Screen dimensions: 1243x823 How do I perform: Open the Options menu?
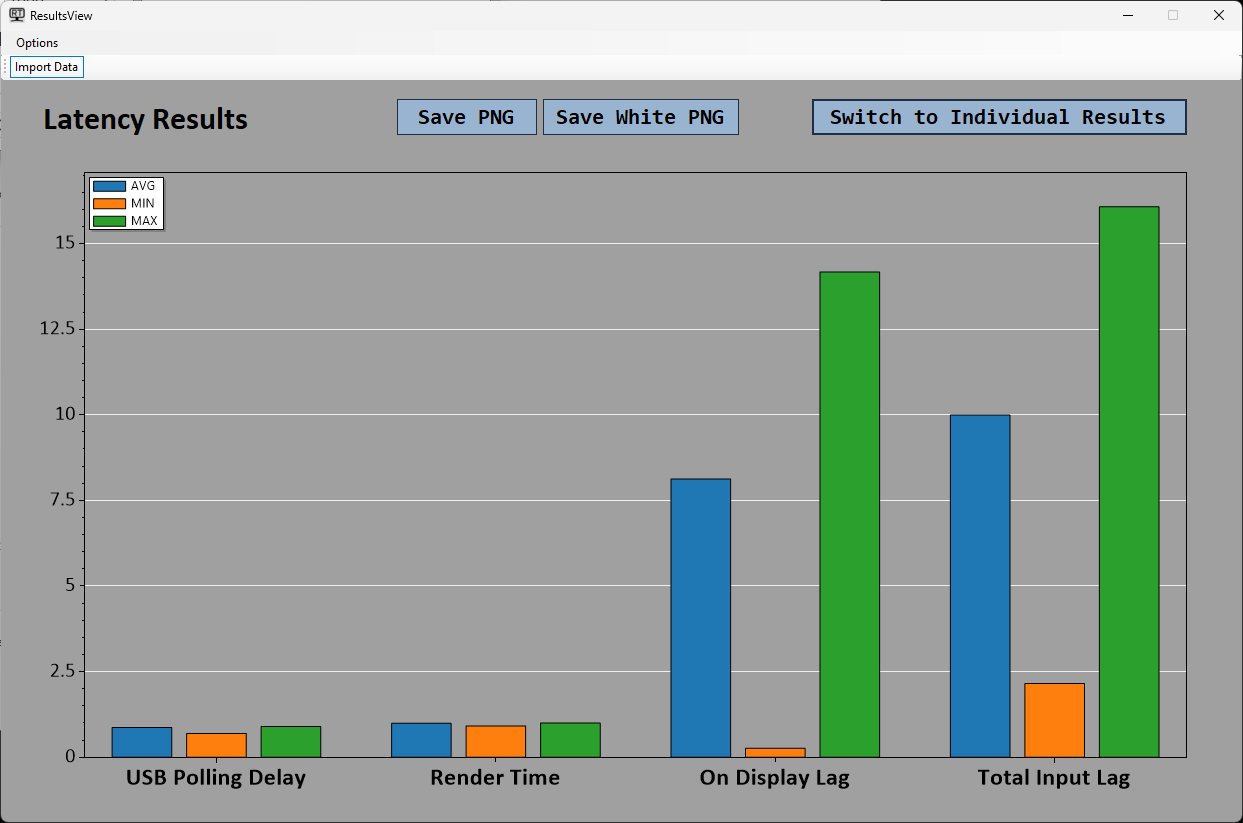pyautogui.click(x=37, y=43)
